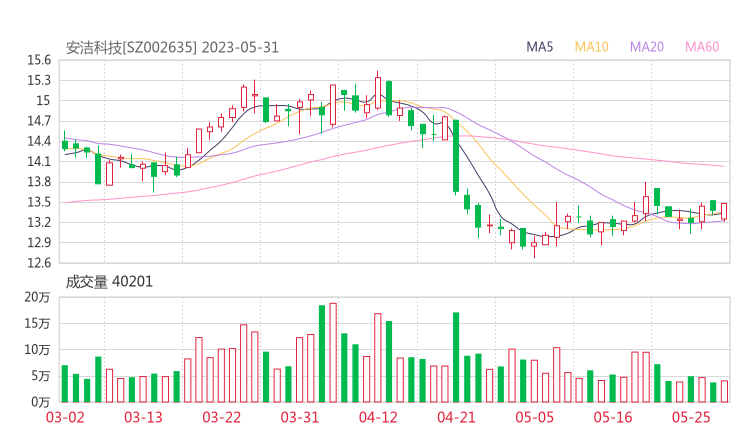
Task: Click the 03-13 date label
Action: pyautogui.click(x=143, y=417)
